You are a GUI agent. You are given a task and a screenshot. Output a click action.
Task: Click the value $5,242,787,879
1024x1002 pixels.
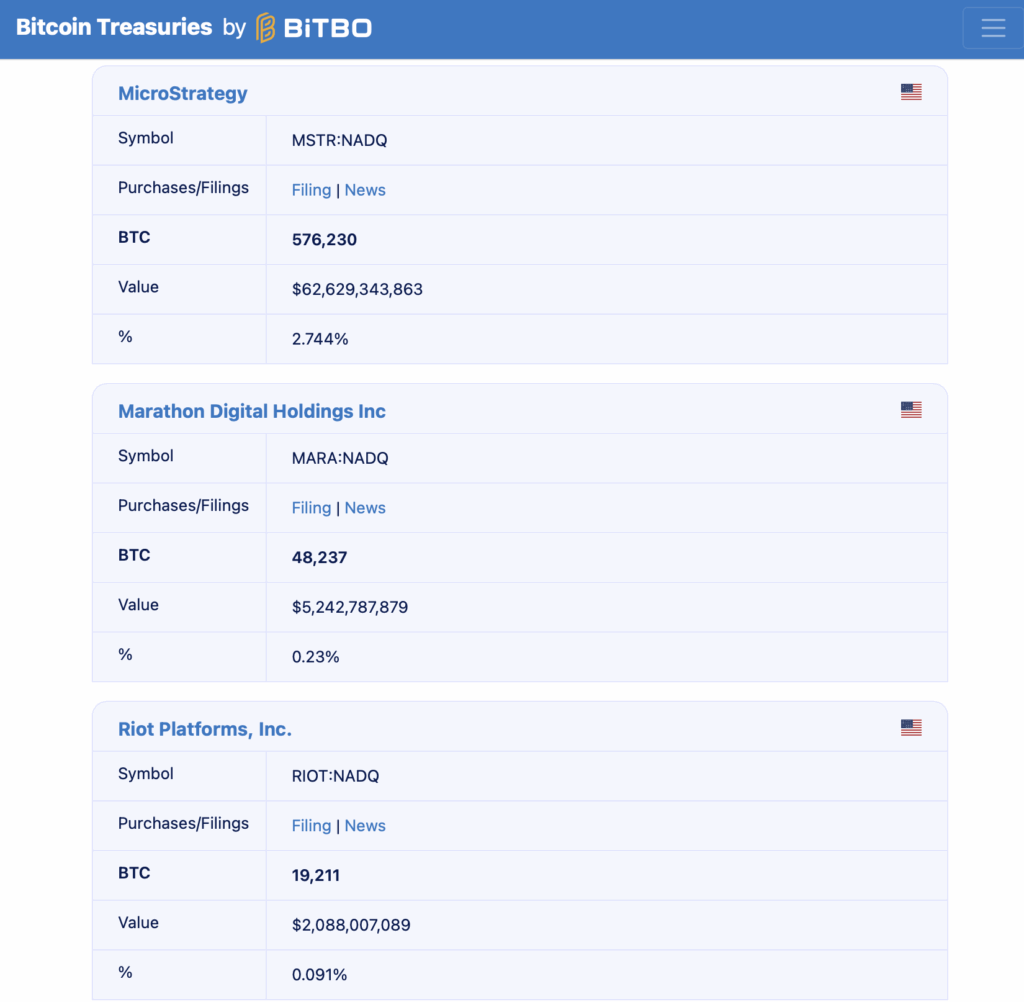click(350, 607)
